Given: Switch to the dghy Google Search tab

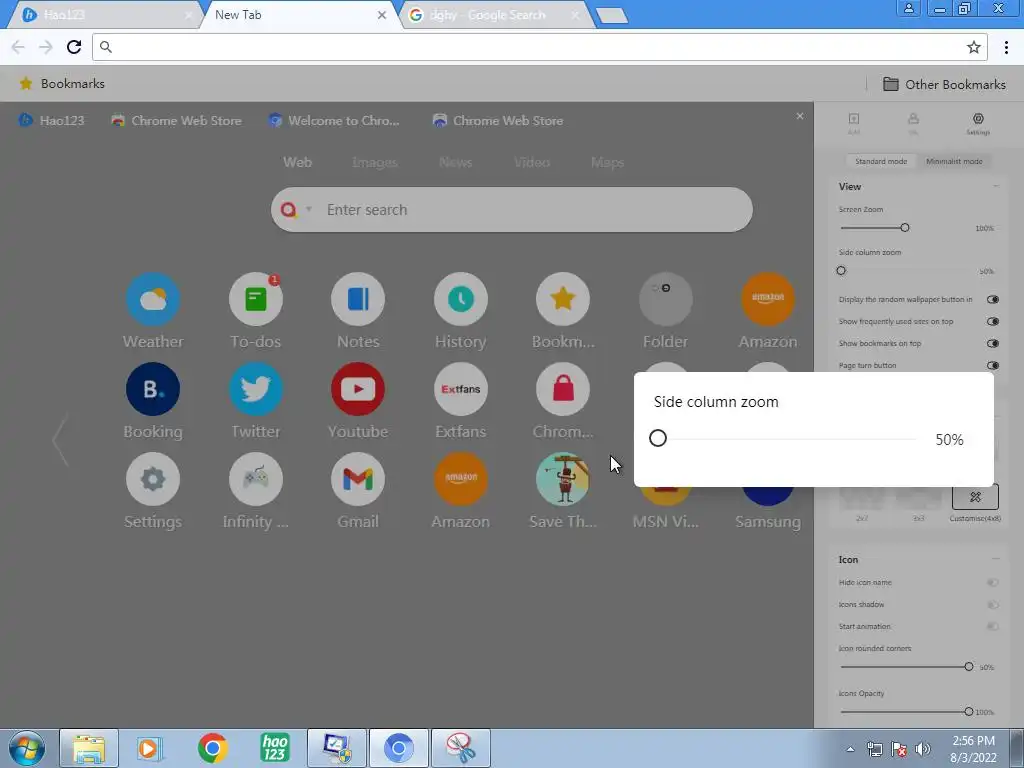Looking at the screenshot, I should tap(496, 14).
